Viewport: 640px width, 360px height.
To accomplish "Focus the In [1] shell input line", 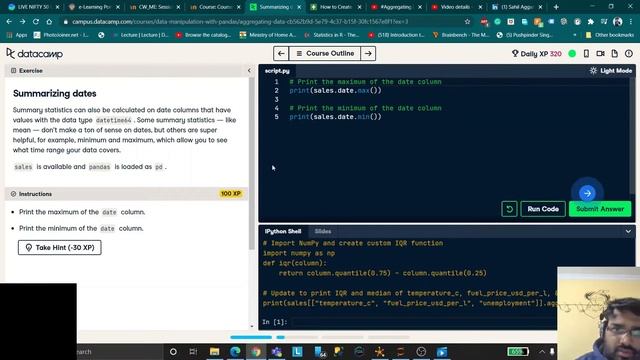I will (x=424, y=322).
